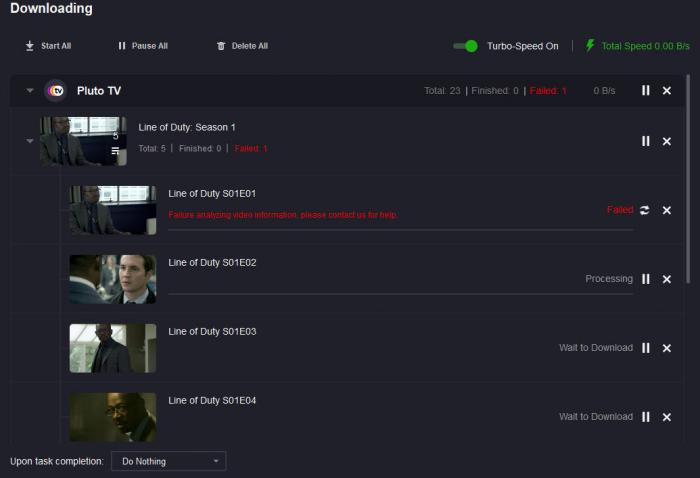The width and height of the screenshot is (700, 478).
Task: Pause the waiting S01E03 download
Action: tap(646, 348)
